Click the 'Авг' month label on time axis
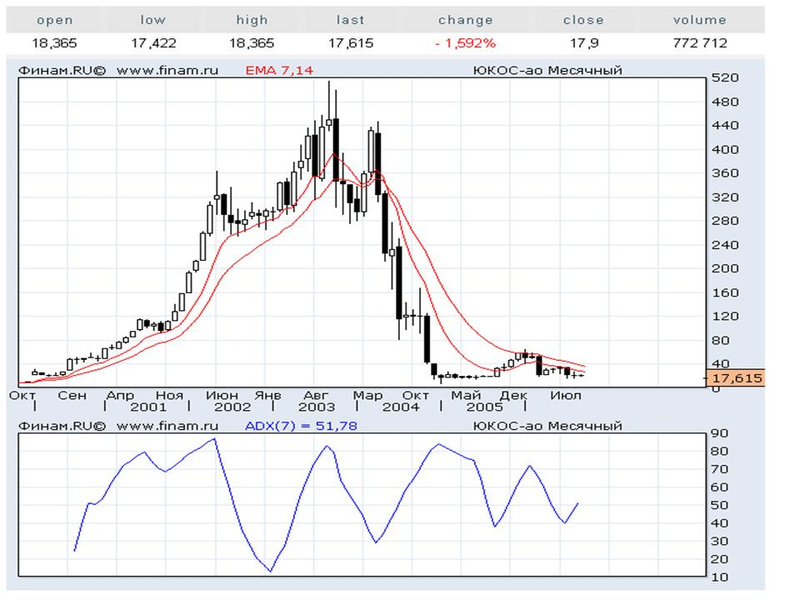The width and height of the screenshot is (800, 600). [316, 395]
